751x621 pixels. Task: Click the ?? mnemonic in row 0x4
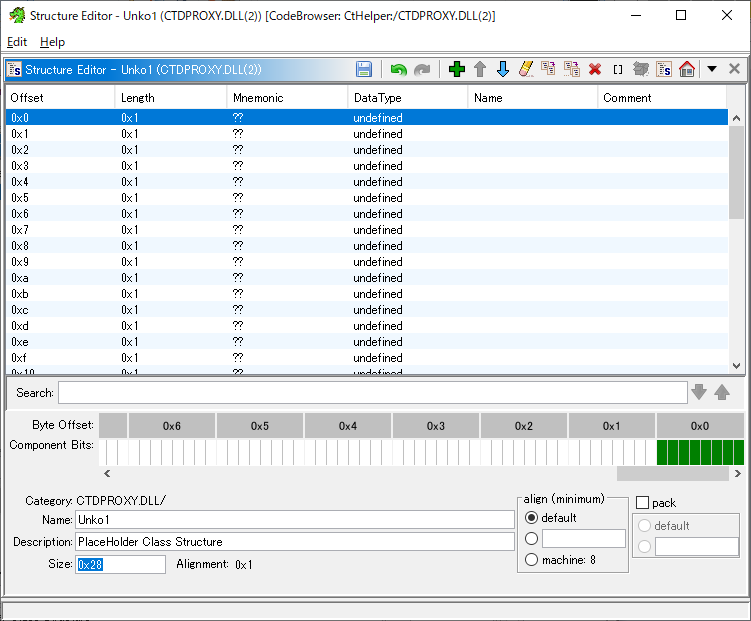(x=238, y=181)
